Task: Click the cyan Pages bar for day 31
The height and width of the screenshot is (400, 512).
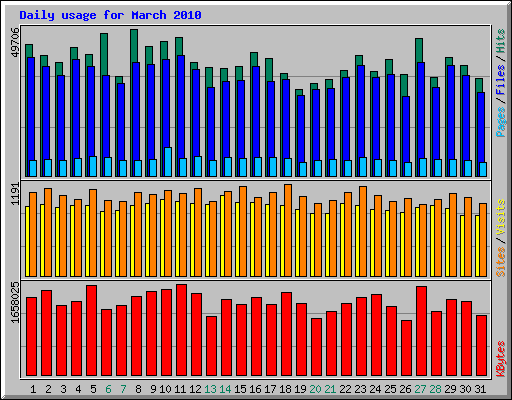Action: point(483,169)
